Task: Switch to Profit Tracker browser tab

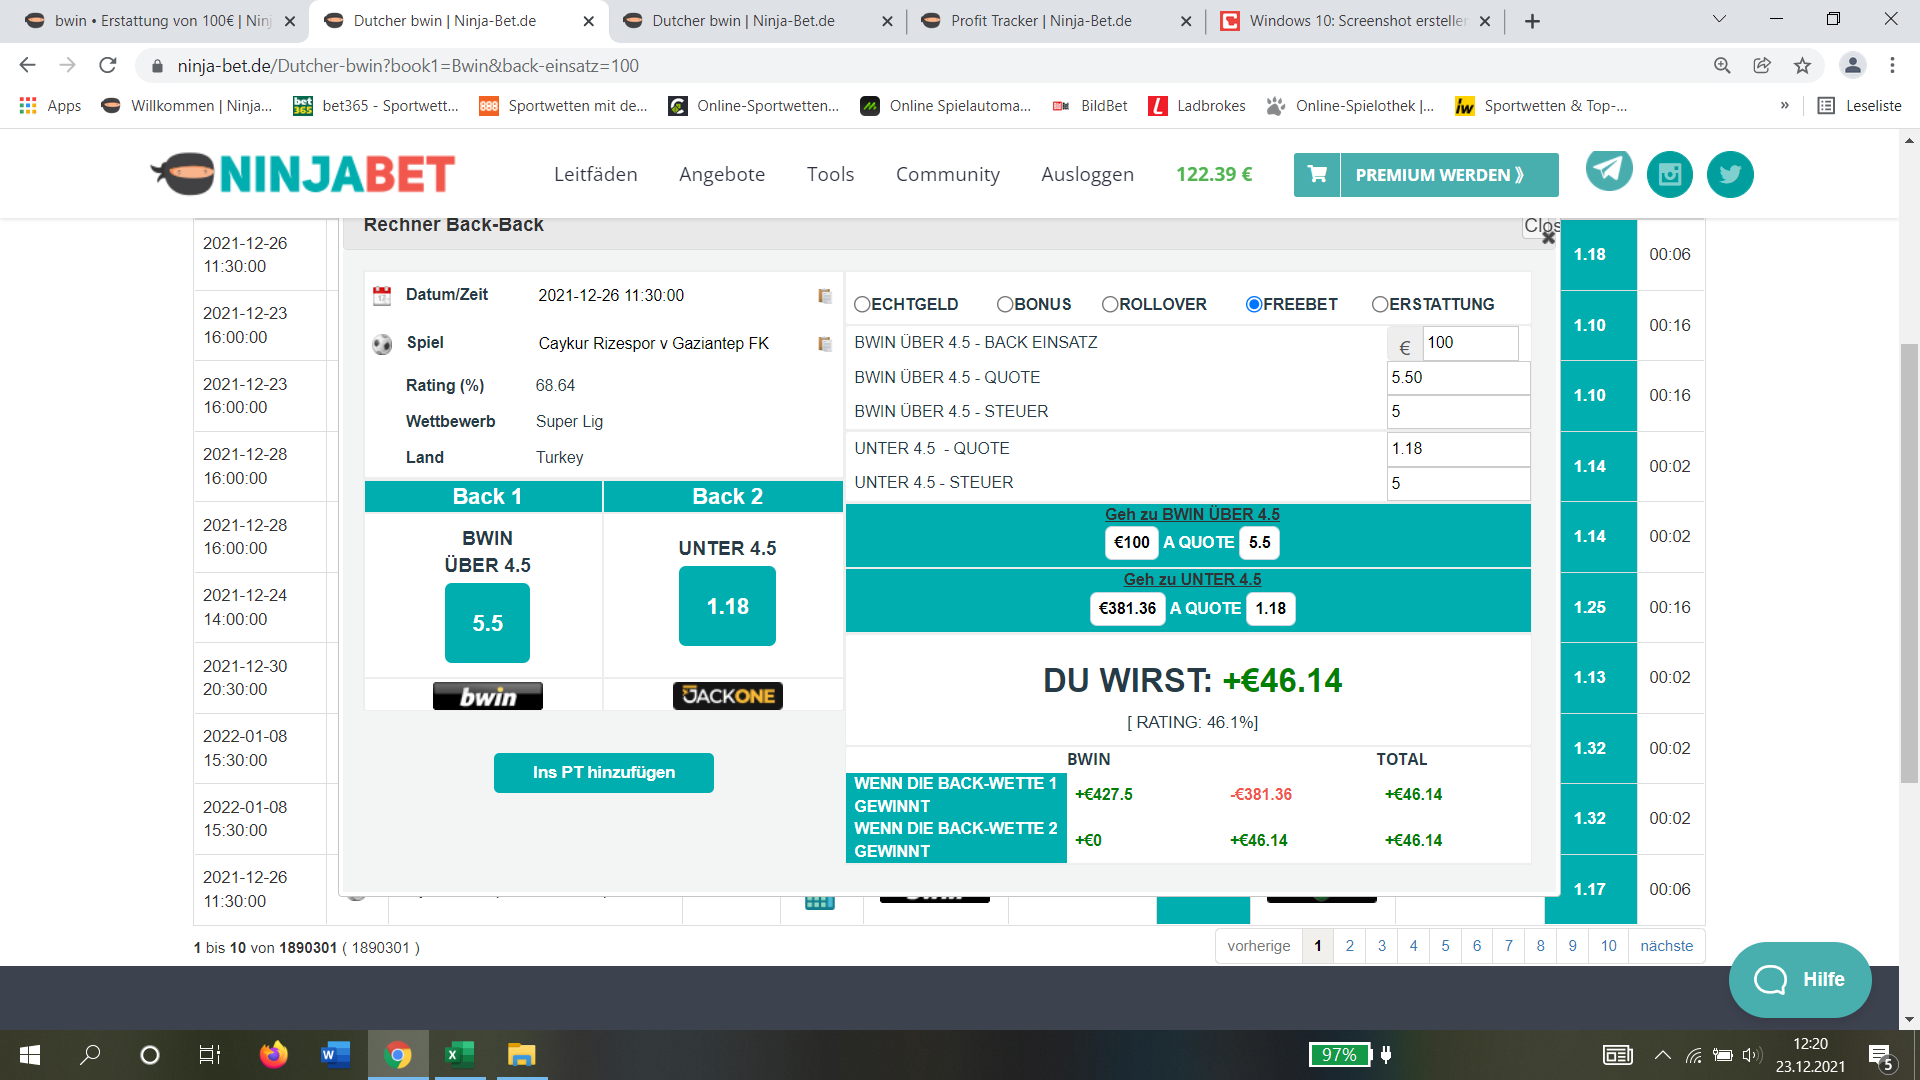Action: coord(1055,21)
